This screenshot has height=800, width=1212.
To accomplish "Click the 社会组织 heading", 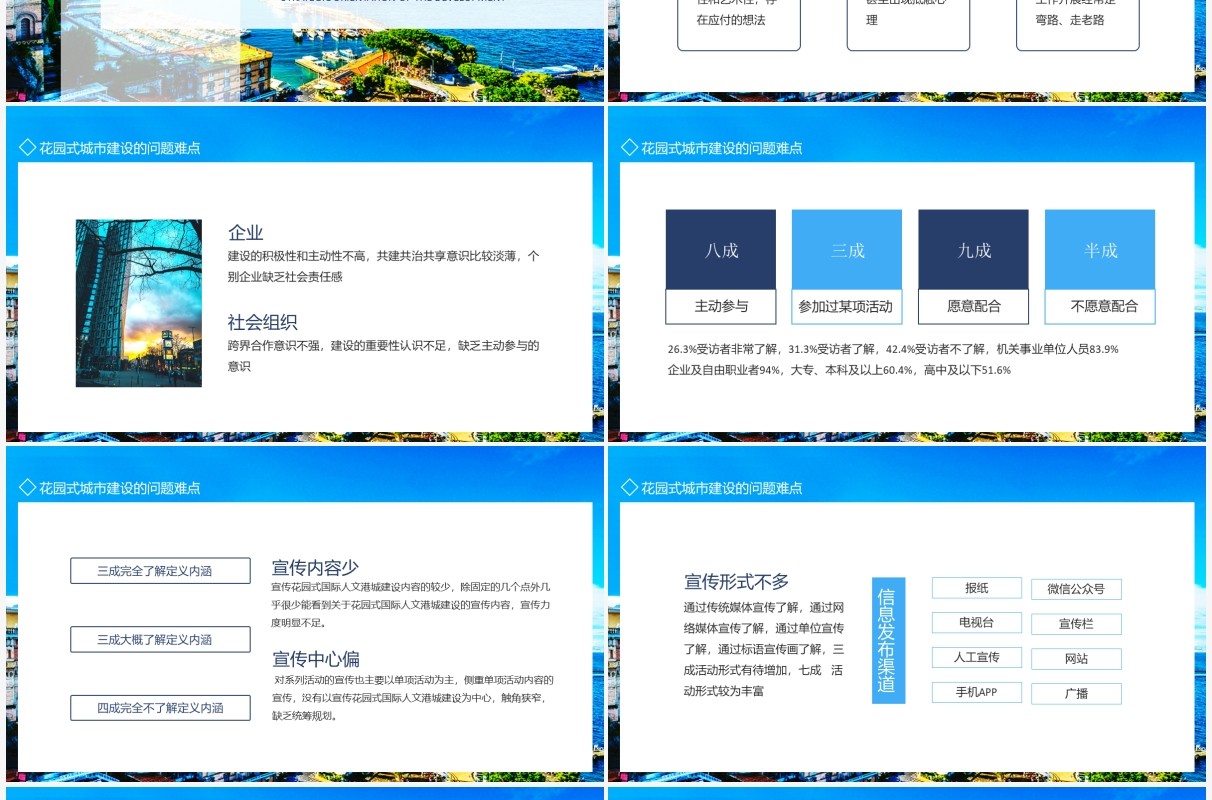I will tap(263, 322).
